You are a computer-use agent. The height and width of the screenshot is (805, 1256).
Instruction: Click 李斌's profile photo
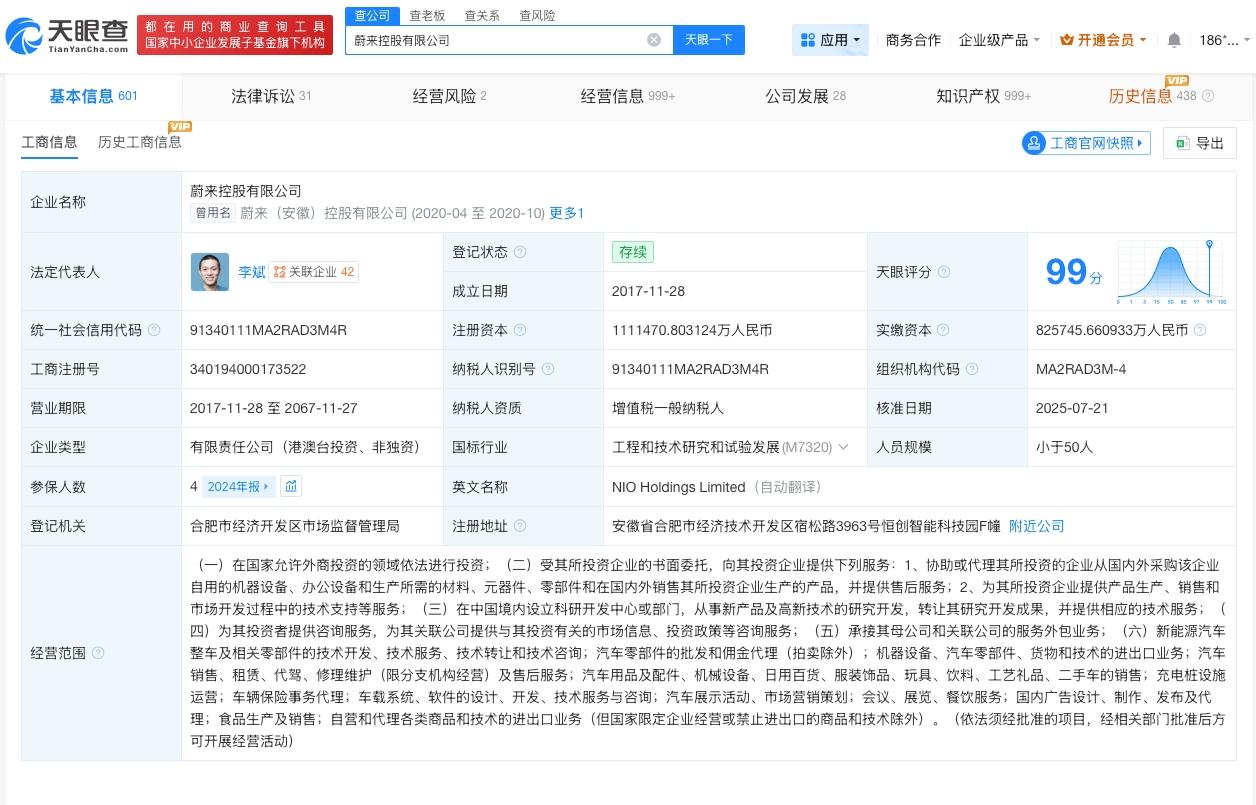tap(210, 272)
